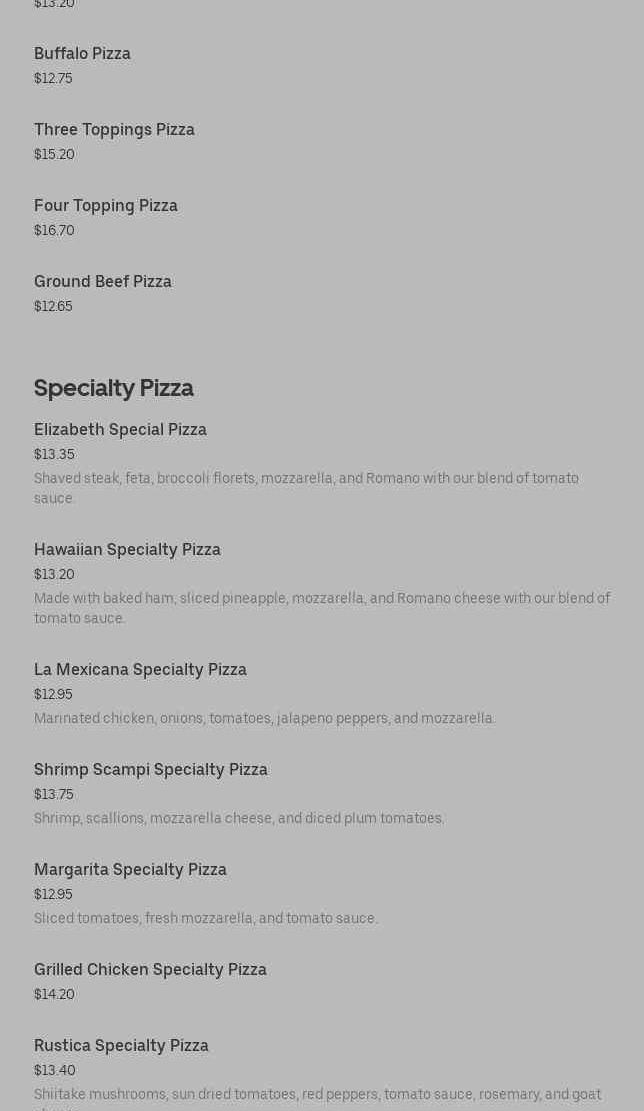Click Ground Beef Pizza title

pos(103,281)
